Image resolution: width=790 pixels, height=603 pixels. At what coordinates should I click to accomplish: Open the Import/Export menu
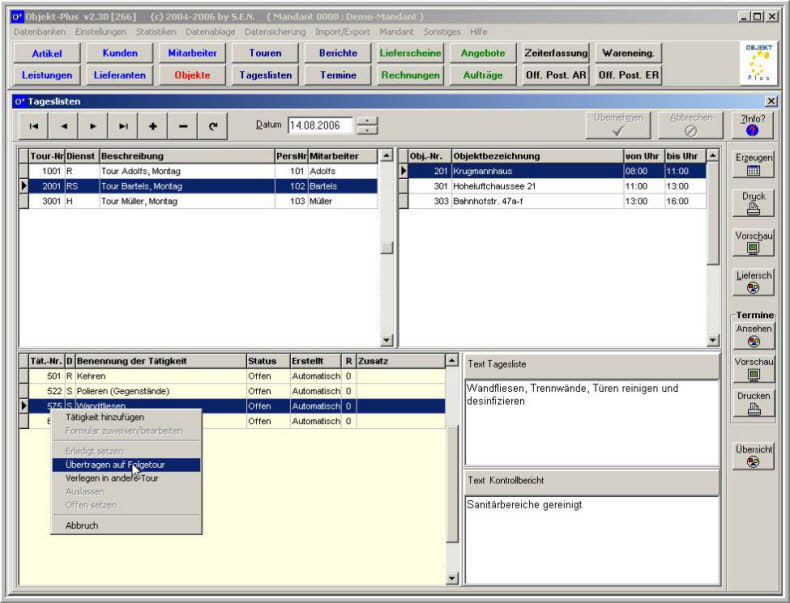pos(343,32)
